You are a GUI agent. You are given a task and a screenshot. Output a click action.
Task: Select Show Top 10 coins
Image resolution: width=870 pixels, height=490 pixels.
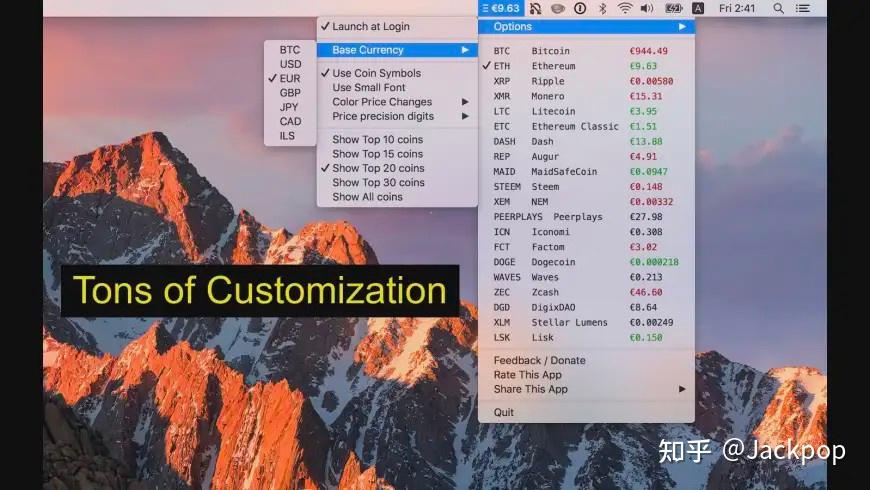[397, 139]
